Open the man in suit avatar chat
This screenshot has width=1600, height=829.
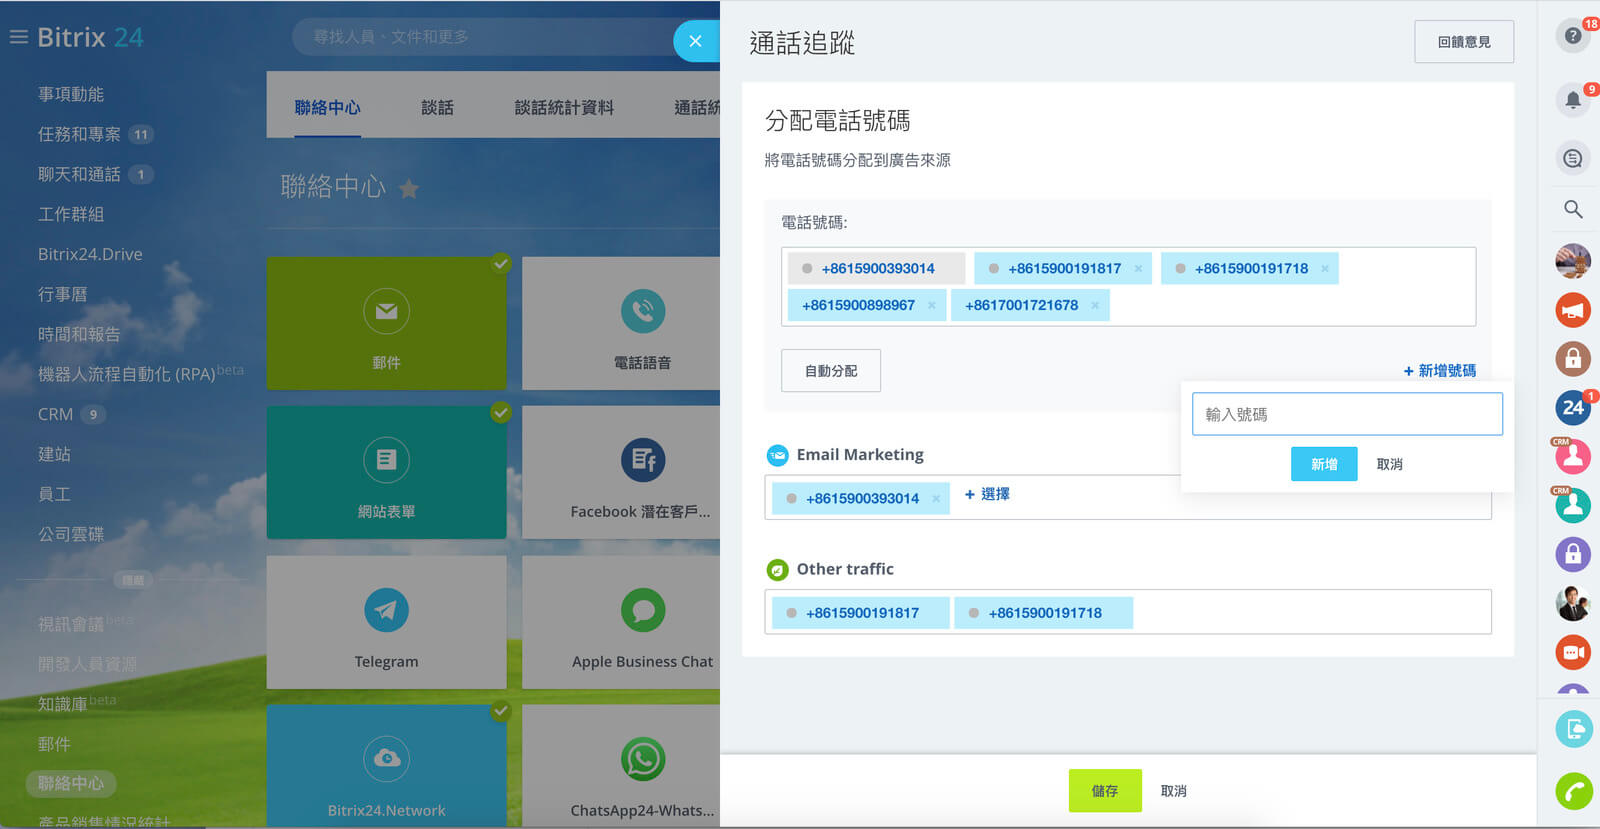pos(1573,604)
